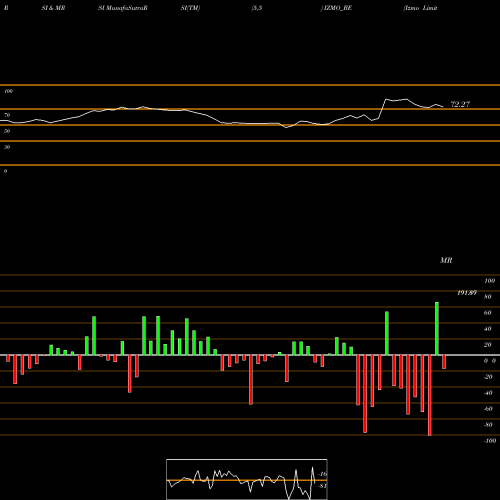This screenshot has width=500, height=500.
Task: Click the last red bar in MR histogram
Action: (x=444, y=362)
